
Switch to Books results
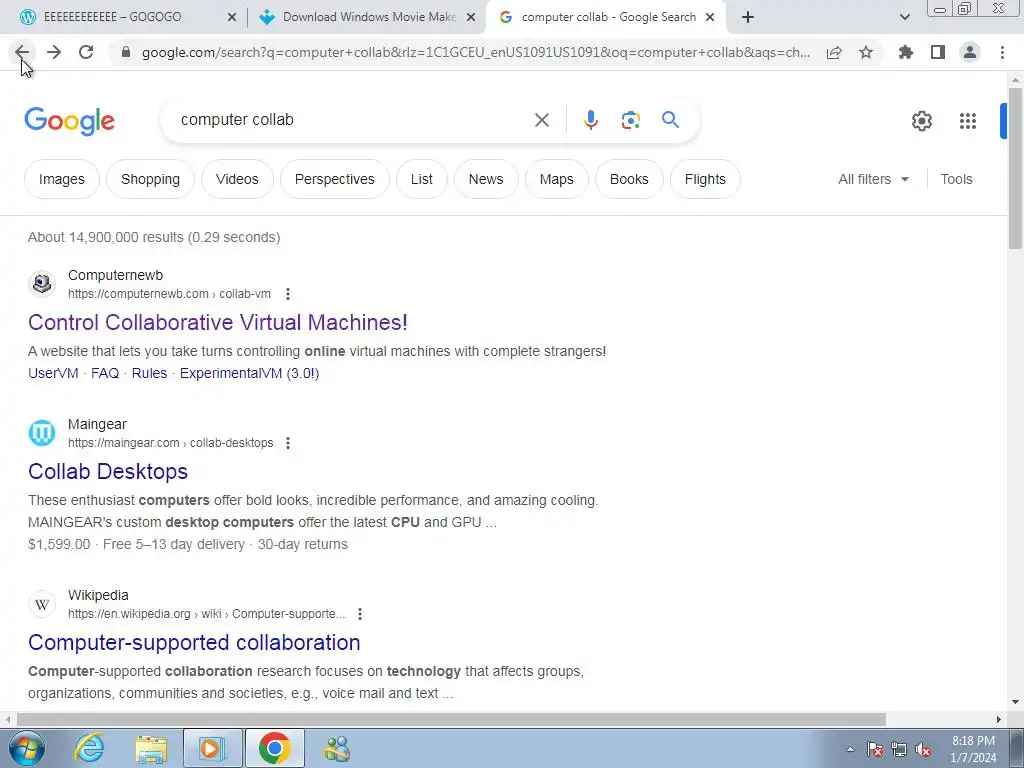629,179
